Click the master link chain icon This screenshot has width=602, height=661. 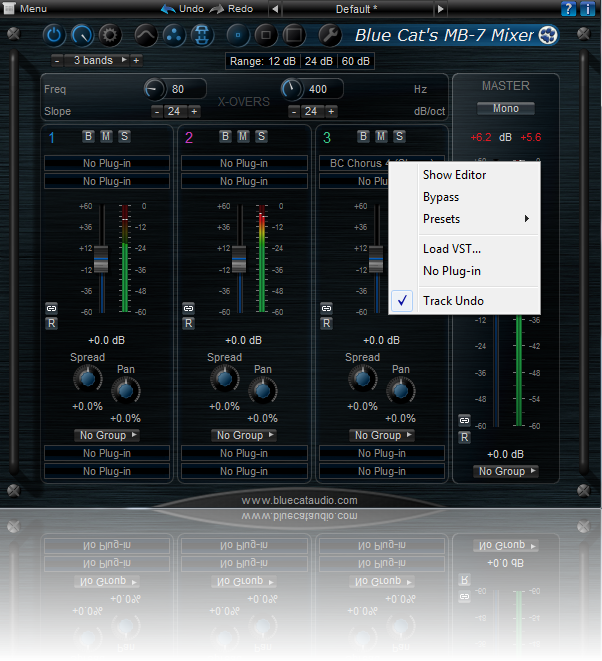[x=464, y=420]
